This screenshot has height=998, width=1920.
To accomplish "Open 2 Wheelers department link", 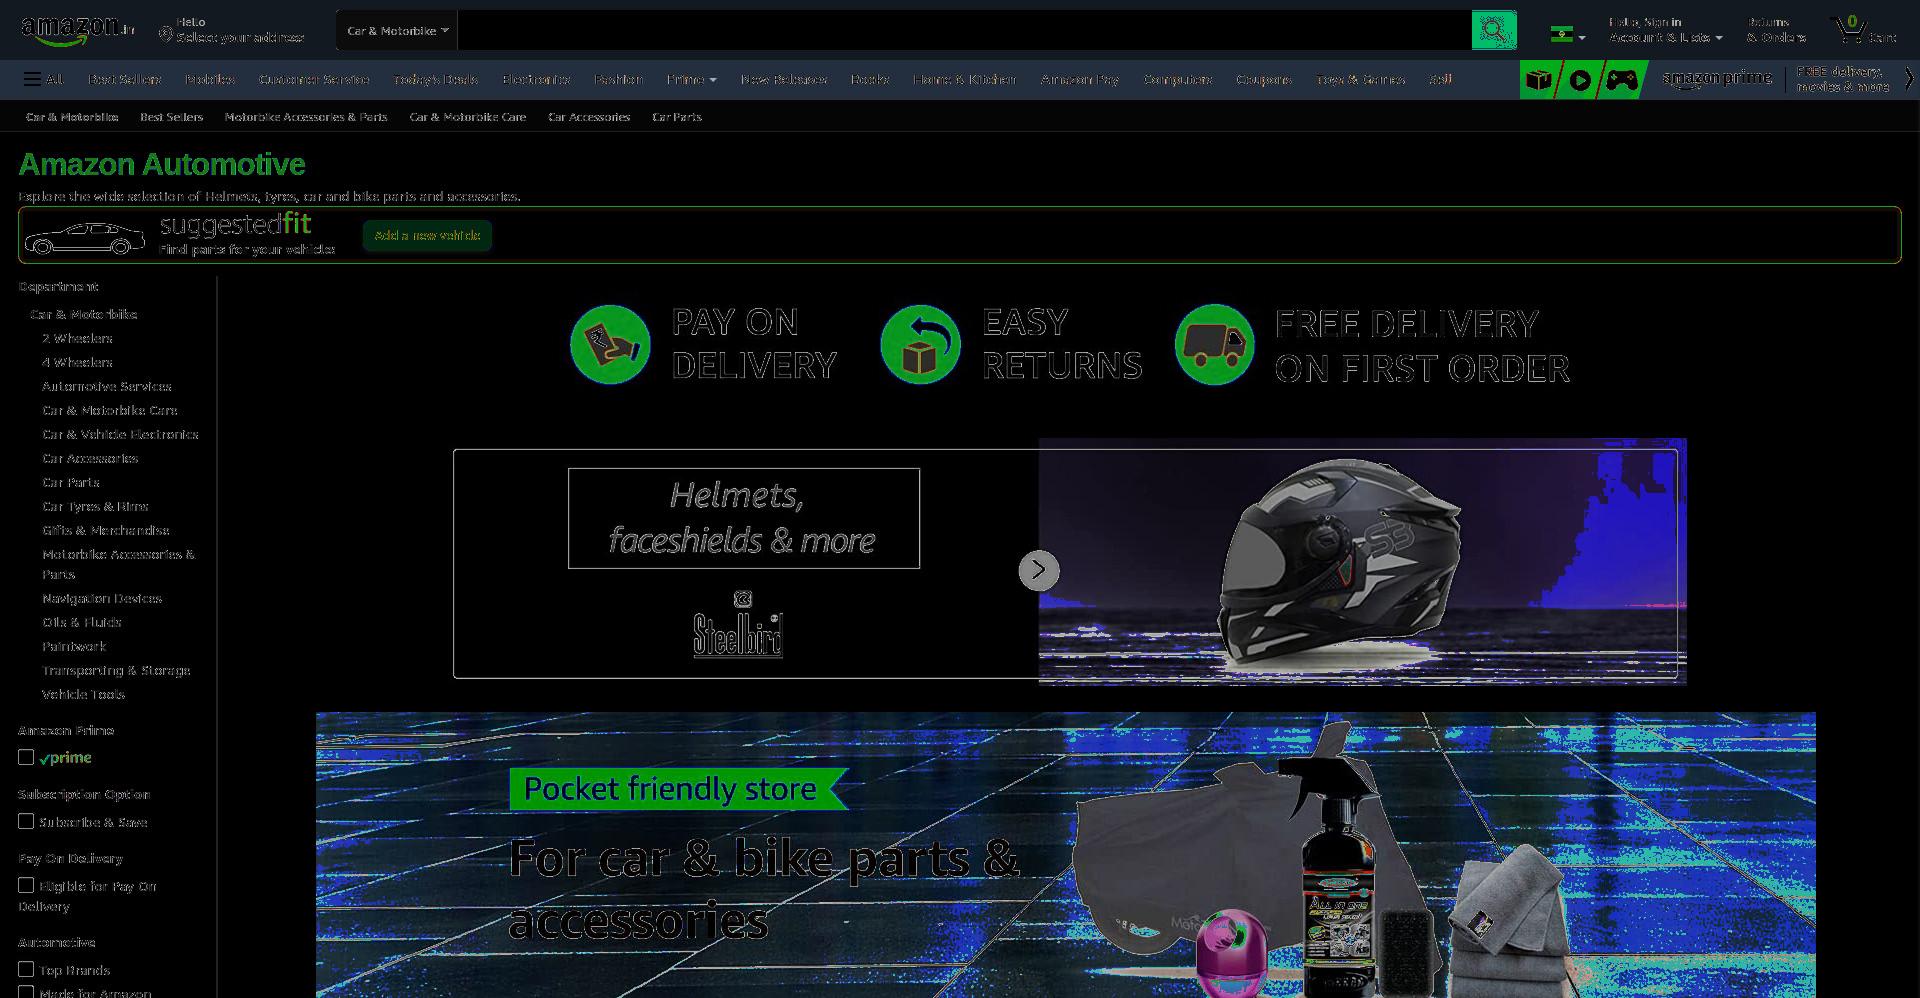I will [77, 338].
